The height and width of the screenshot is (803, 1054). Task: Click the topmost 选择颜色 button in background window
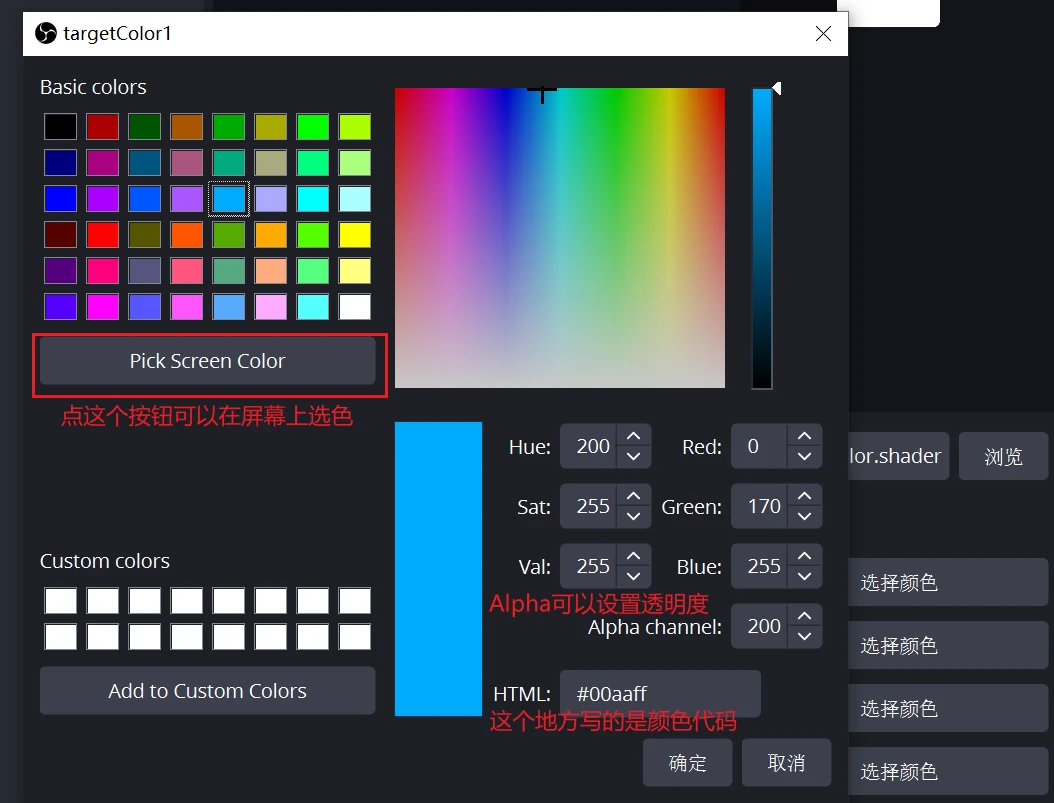coord(948,582)
